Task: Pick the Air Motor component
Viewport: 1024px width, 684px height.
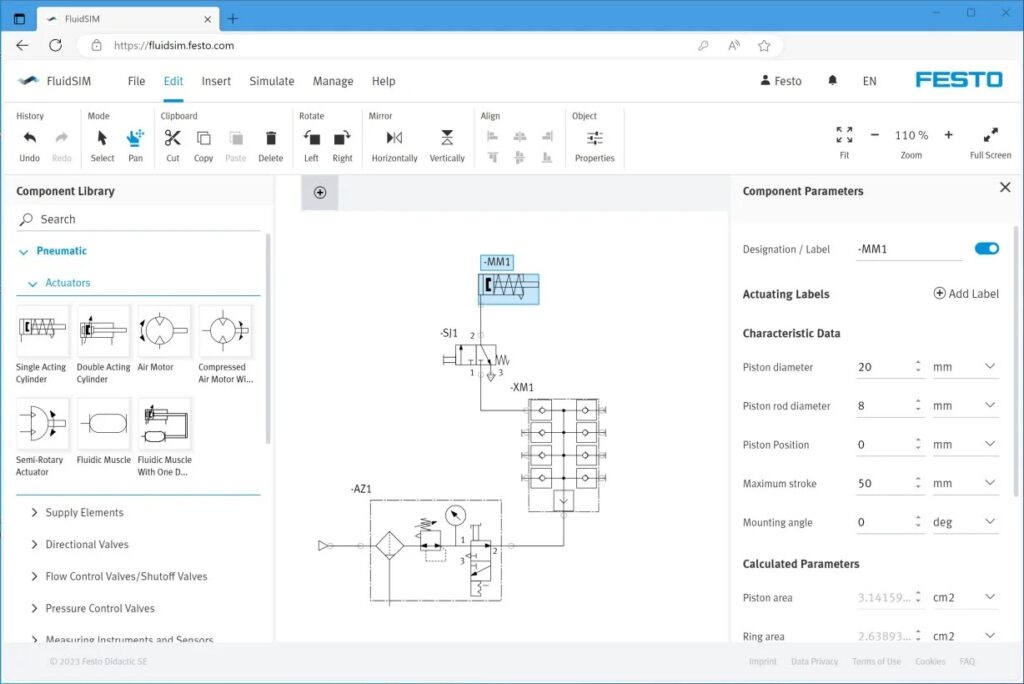Action: click(x=164, y=330)
